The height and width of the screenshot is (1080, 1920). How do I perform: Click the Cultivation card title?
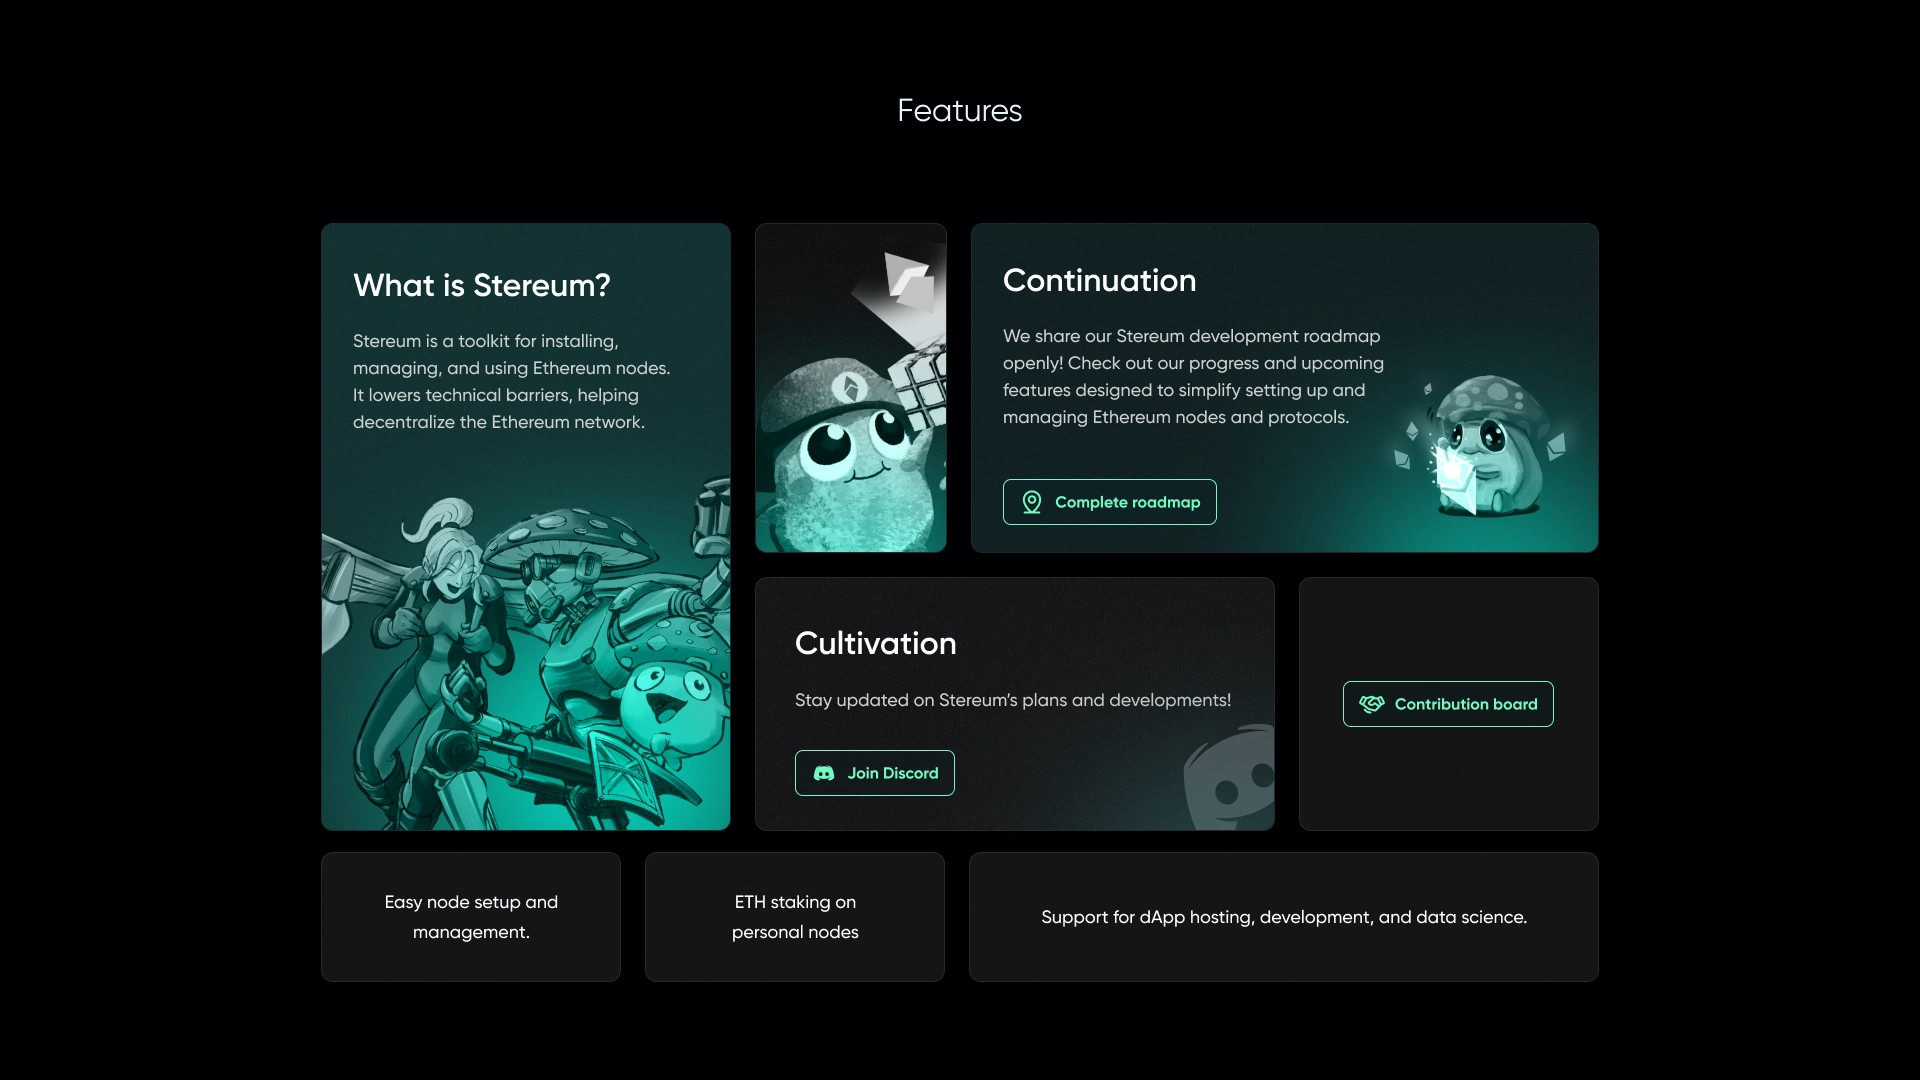click(875, 643)
